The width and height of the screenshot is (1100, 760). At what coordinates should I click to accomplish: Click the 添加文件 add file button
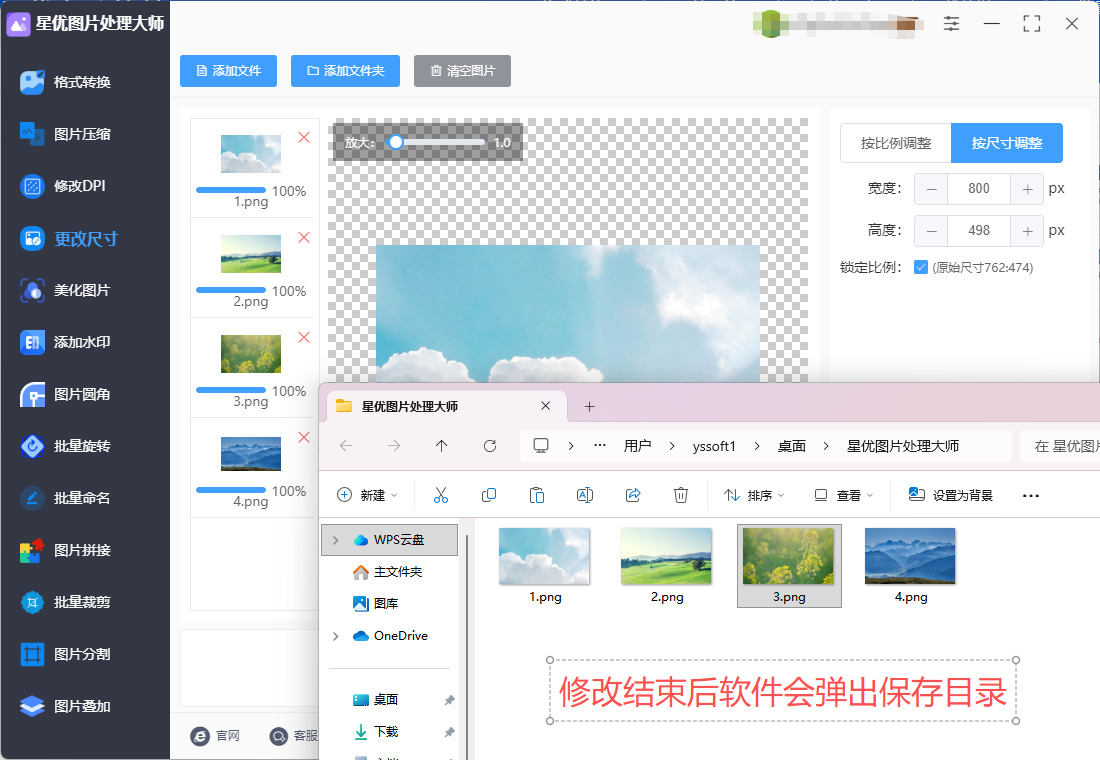click(229, 71)
